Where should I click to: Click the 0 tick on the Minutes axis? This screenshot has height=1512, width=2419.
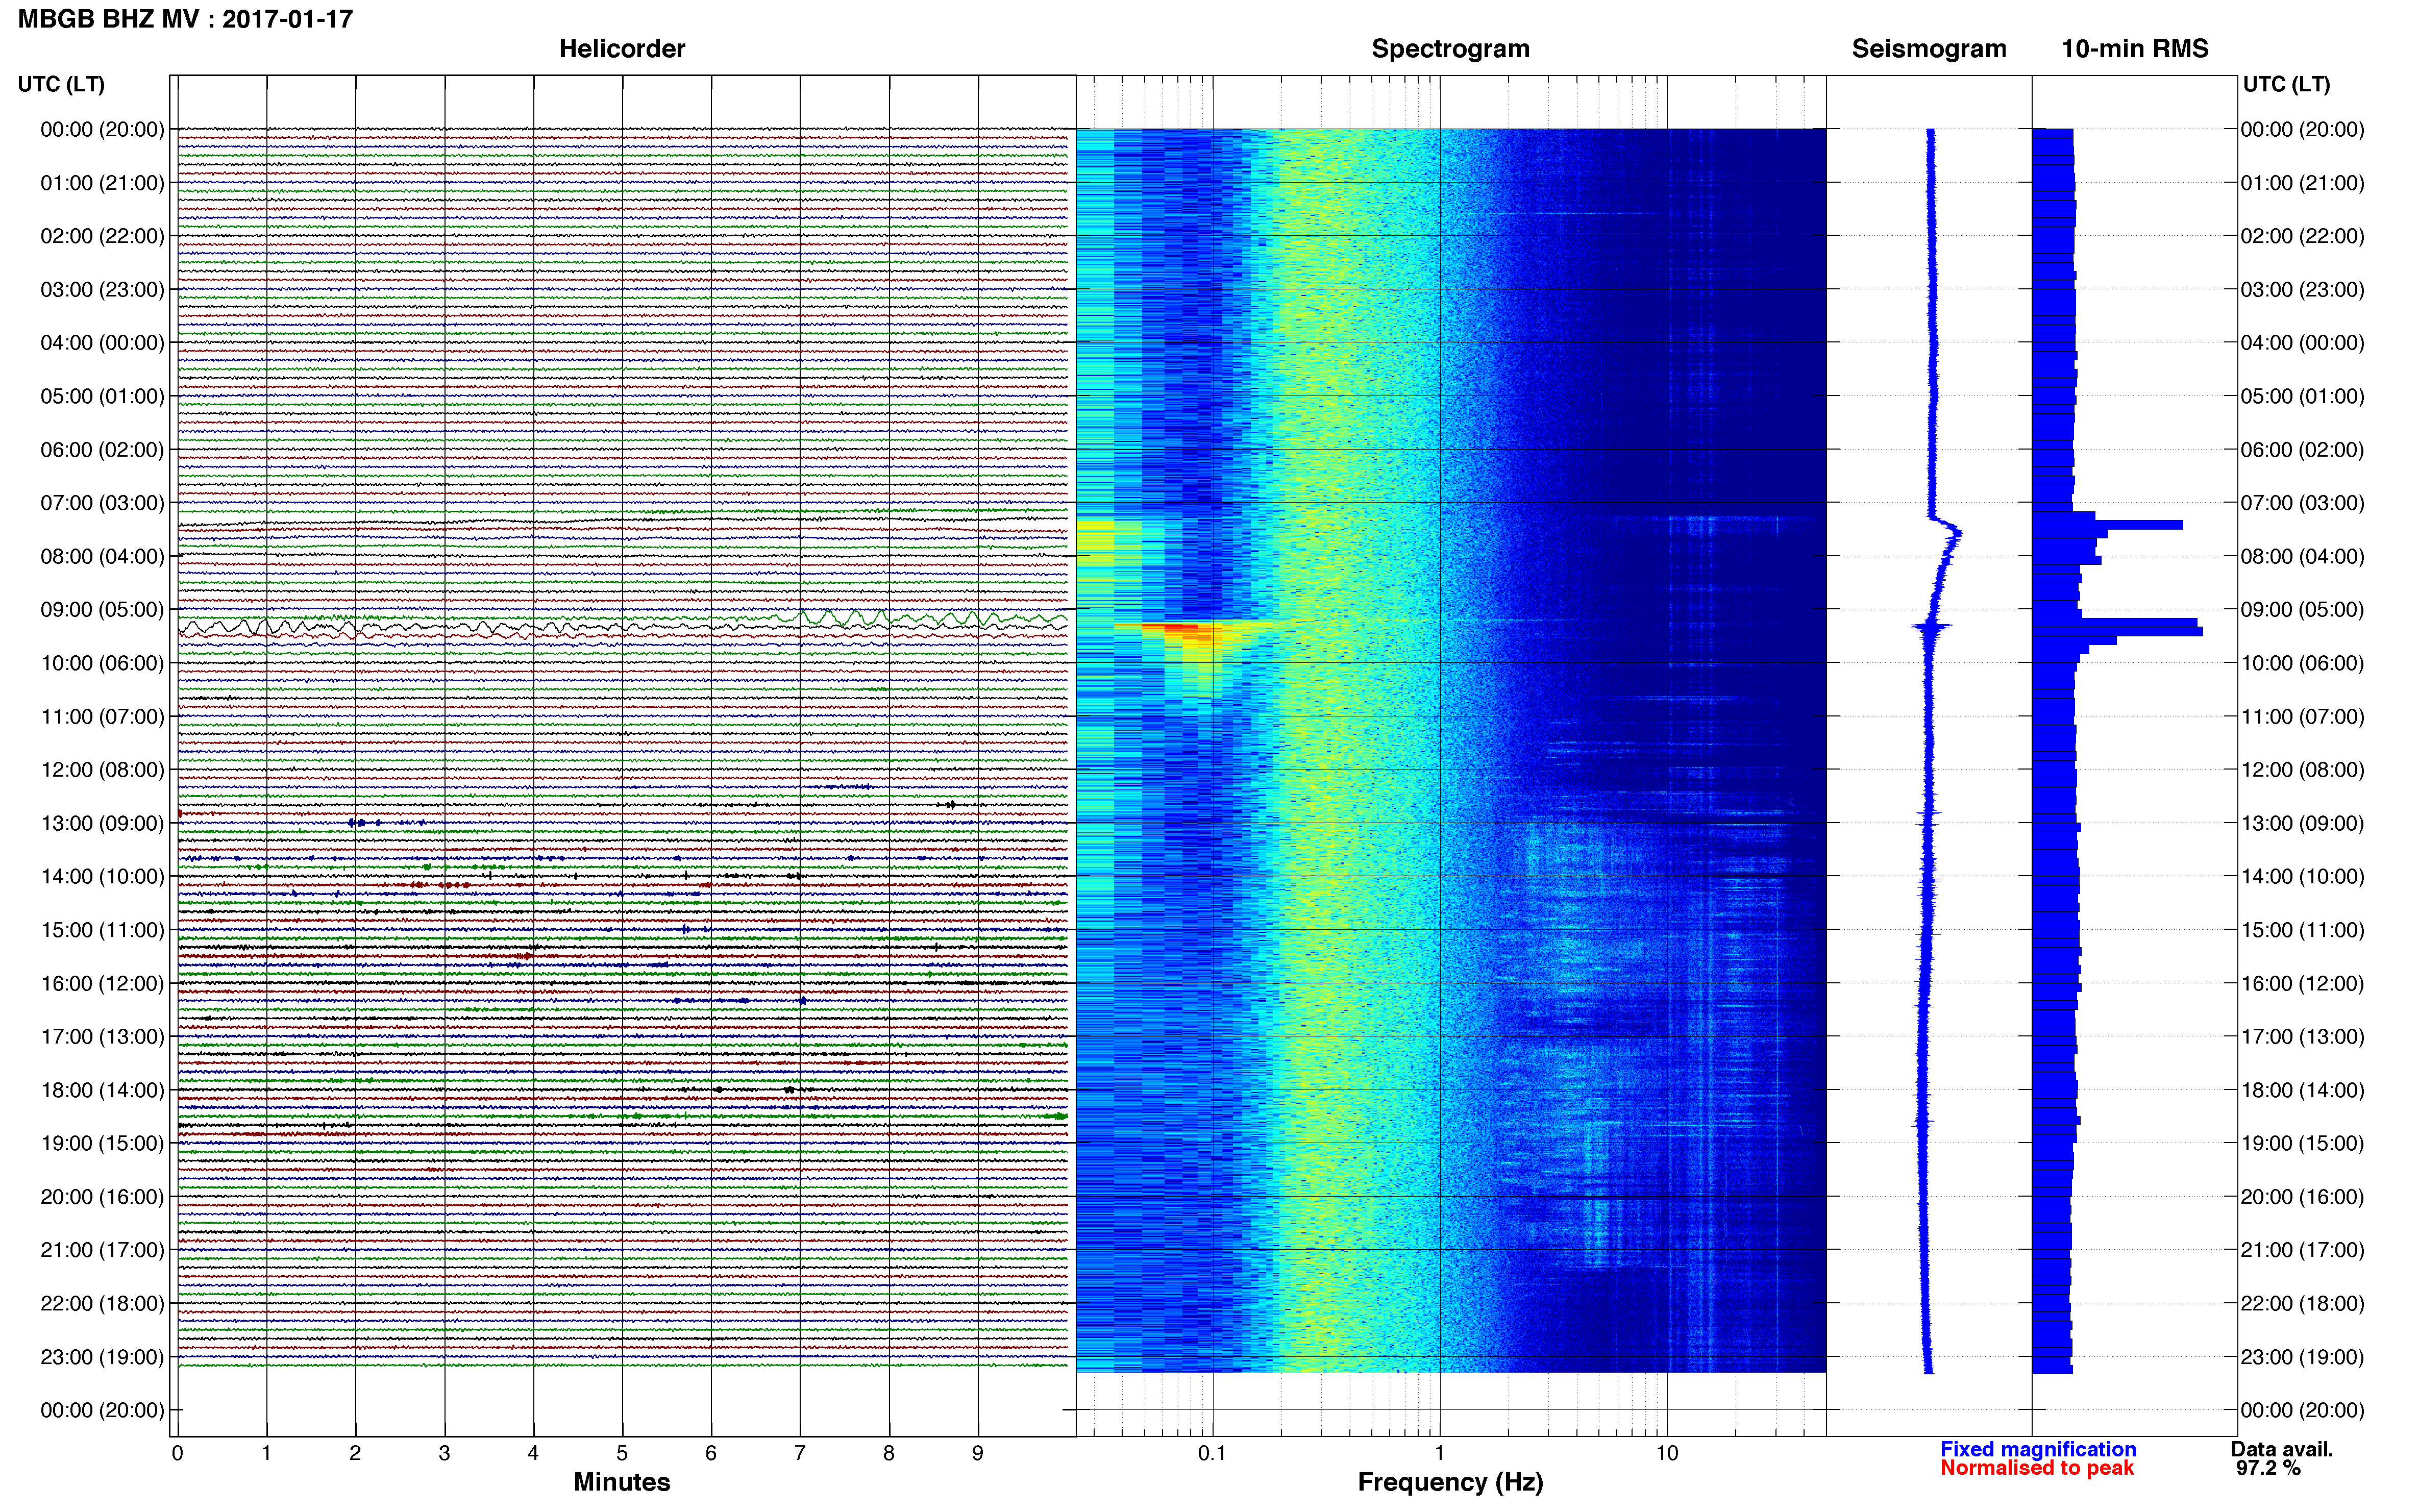click(x=177, y=1454)
